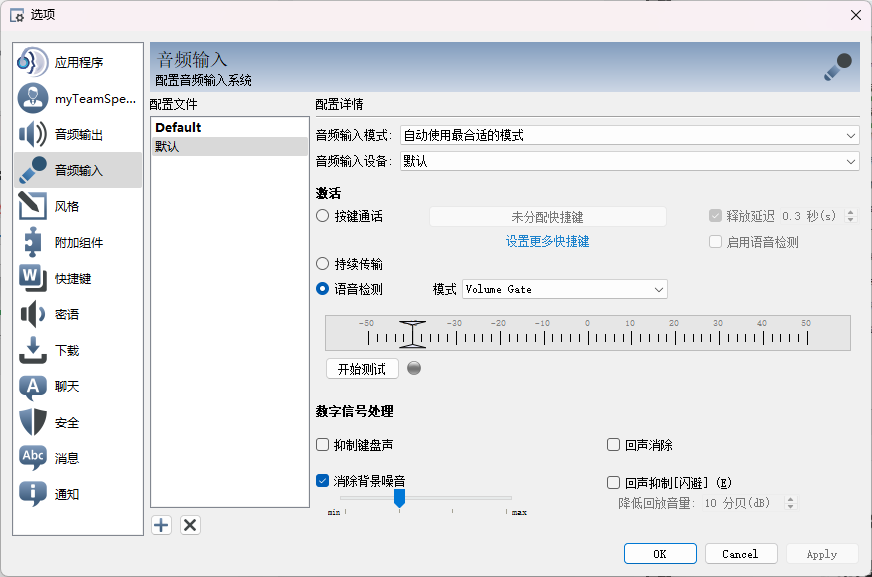Uncheck 消除背景噪音 option
The height and width of the screenshot is (577, 872).
(x=323, y=481)
